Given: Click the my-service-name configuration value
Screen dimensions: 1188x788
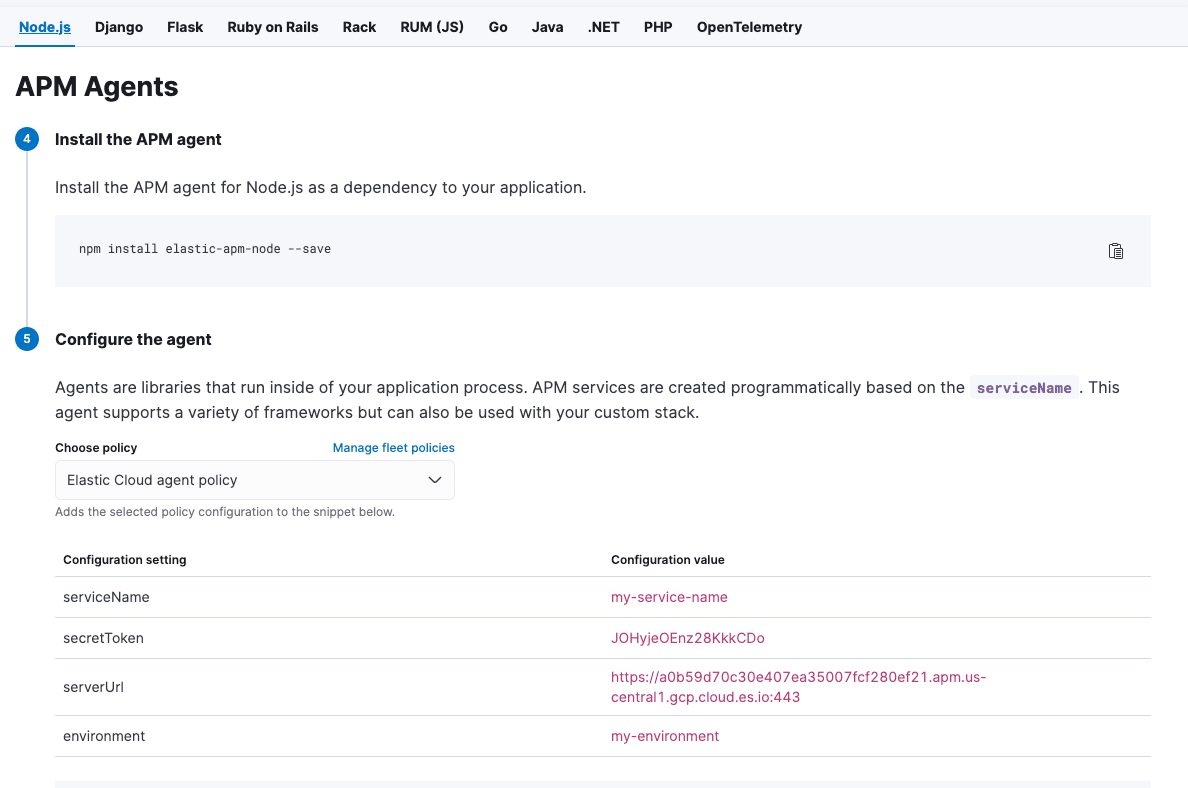Looking at the screenshot, I should pos(669,597).
